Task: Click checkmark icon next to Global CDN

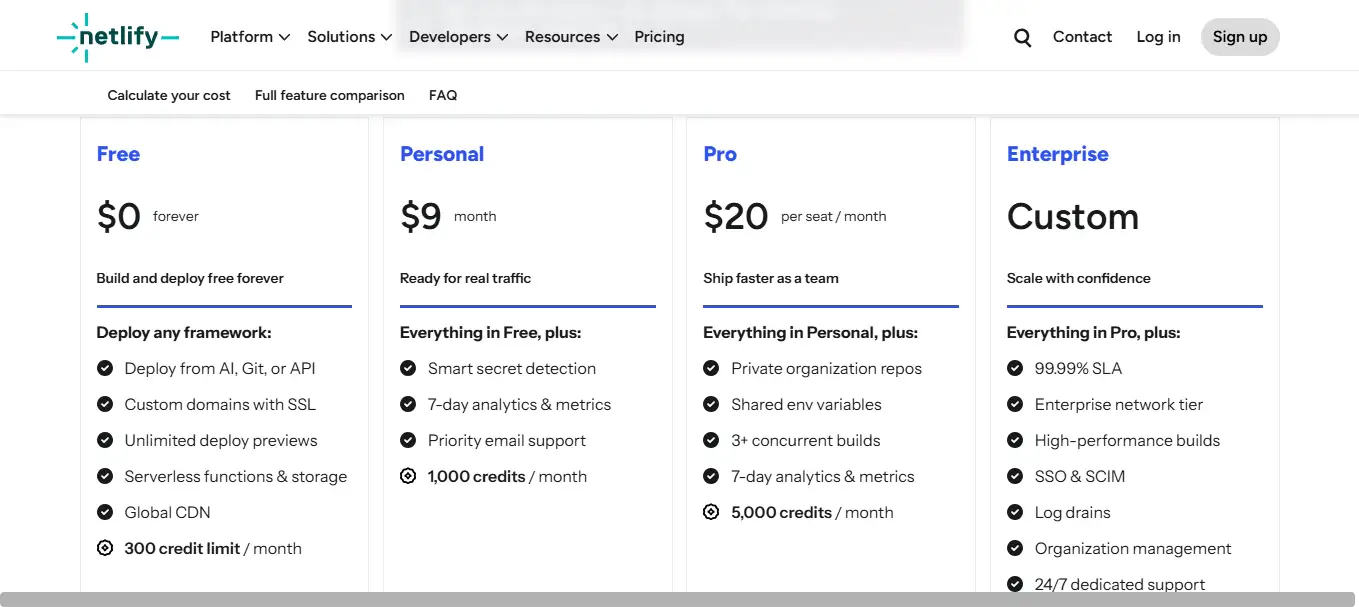Action: pos(105,512)
